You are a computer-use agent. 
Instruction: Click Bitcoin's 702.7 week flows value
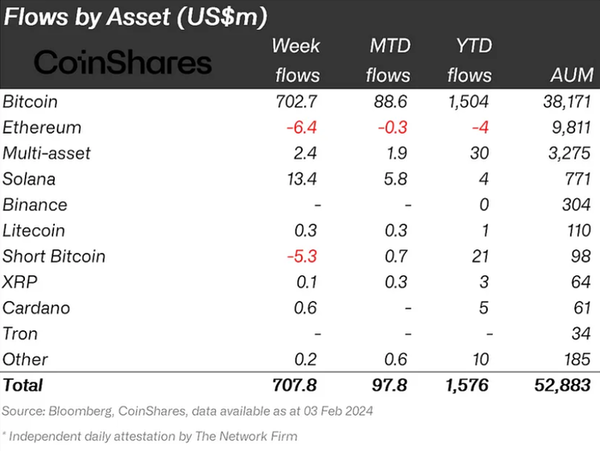[296, 101]
